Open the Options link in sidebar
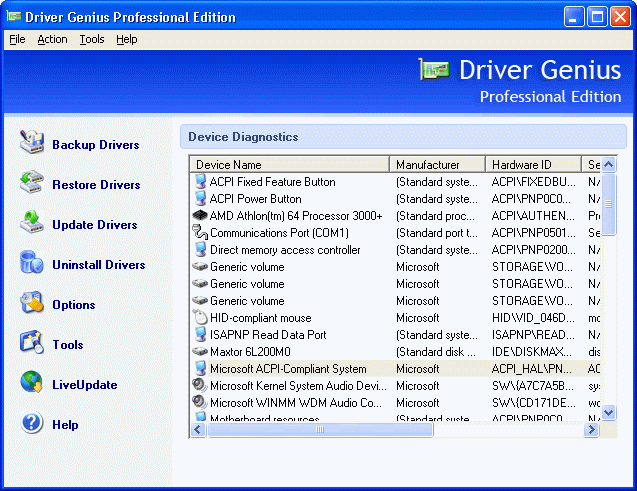Viewport: 637px width, 491px height. pyautogui.click(x=74, y=305)
